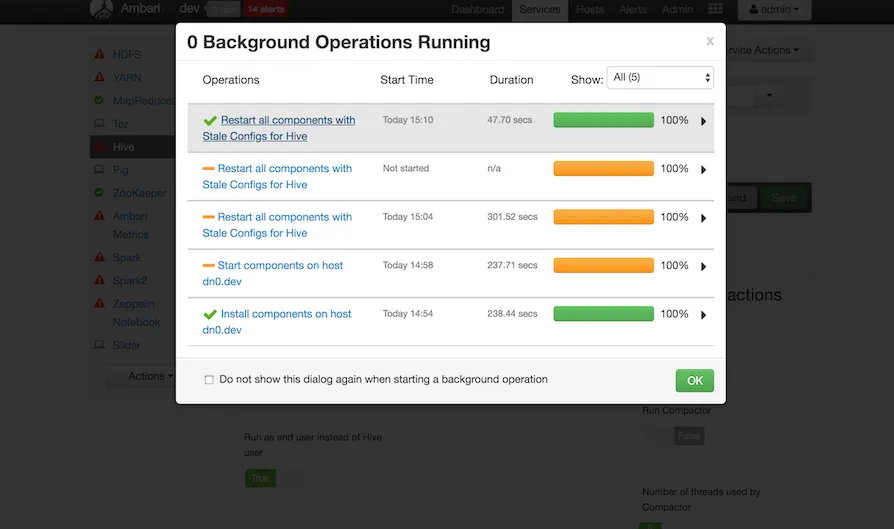The width and height of the screenshot is (894, 529).
Task: Go to the Dashboard tab
Action: pos(478,9)
